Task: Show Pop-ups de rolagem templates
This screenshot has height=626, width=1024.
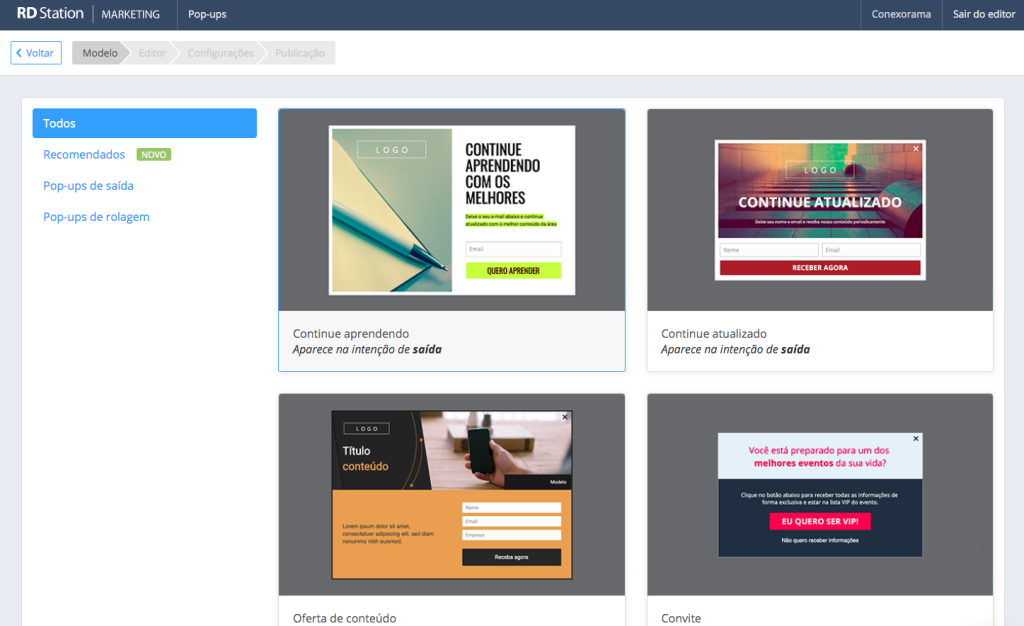Action: tap(96, 217)
